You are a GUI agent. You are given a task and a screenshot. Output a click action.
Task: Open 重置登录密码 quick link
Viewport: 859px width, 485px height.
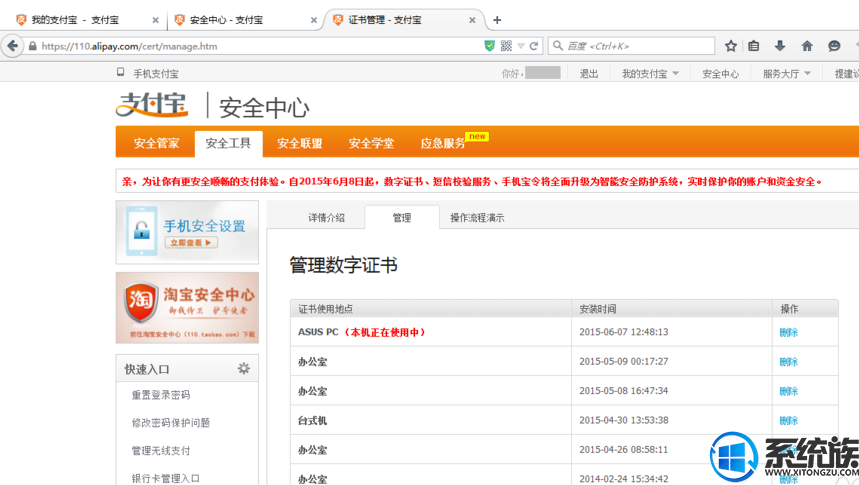pyautogui.click(x=161, y=395)
